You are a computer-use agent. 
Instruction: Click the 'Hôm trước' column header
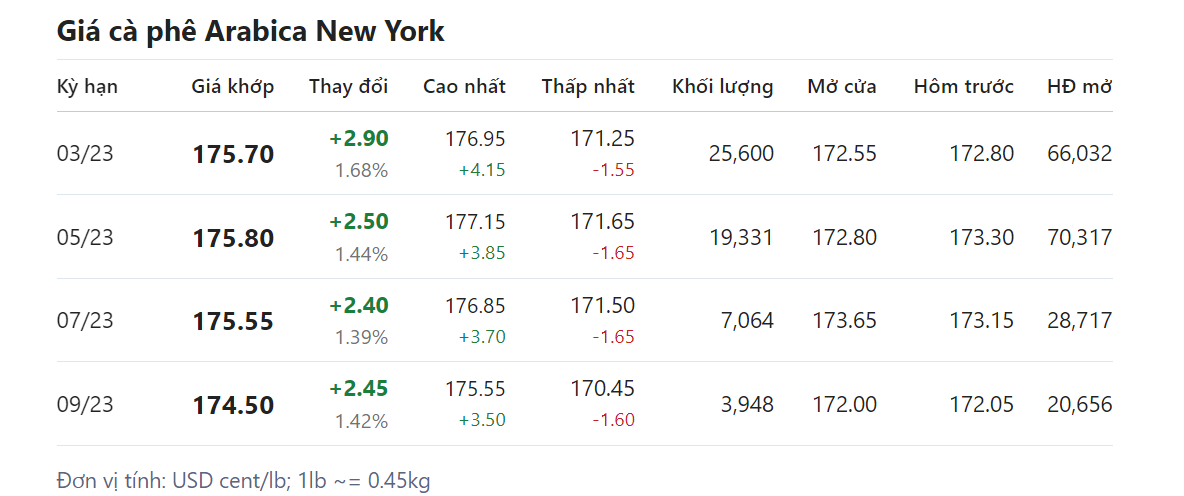pyautogui.click(x=963, y=86)
